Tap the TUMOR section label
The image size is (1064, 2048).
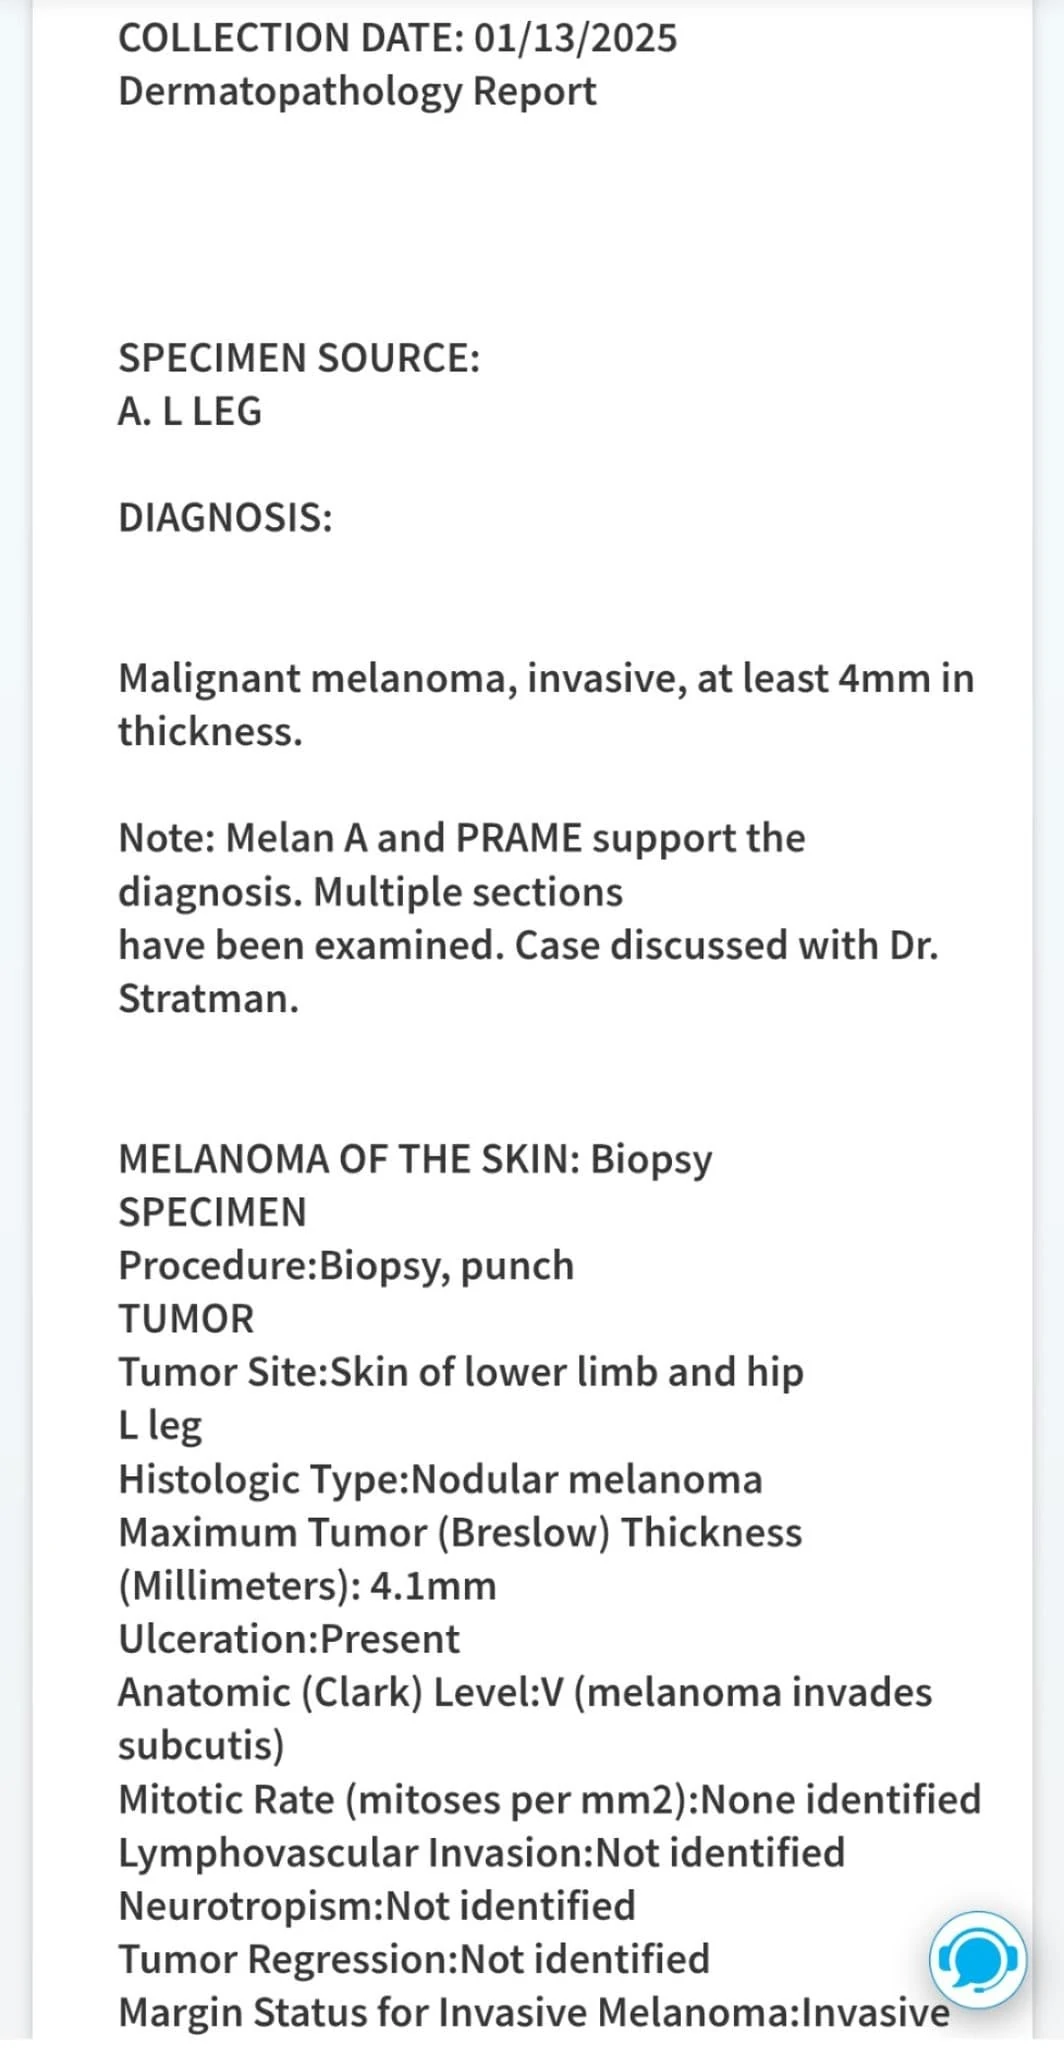click(x=186, y=1318)
